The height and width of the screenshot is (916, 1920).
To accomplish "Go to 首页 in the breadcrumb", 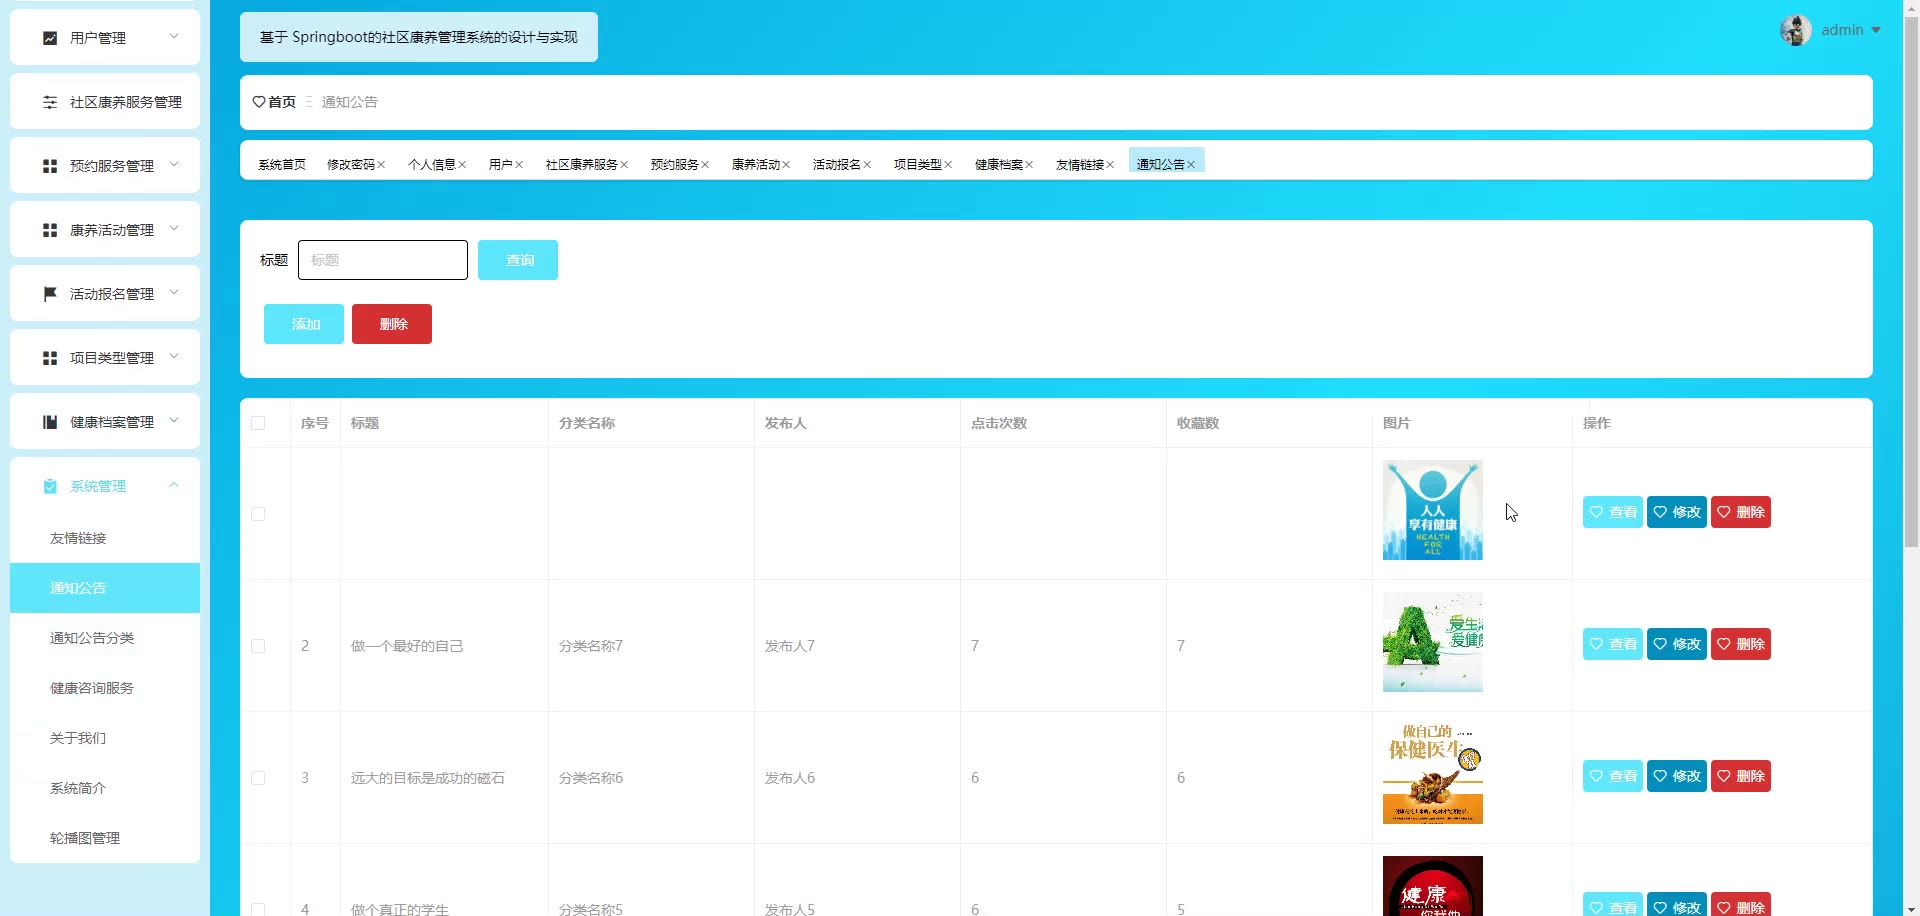I will (x=282, y=102).
